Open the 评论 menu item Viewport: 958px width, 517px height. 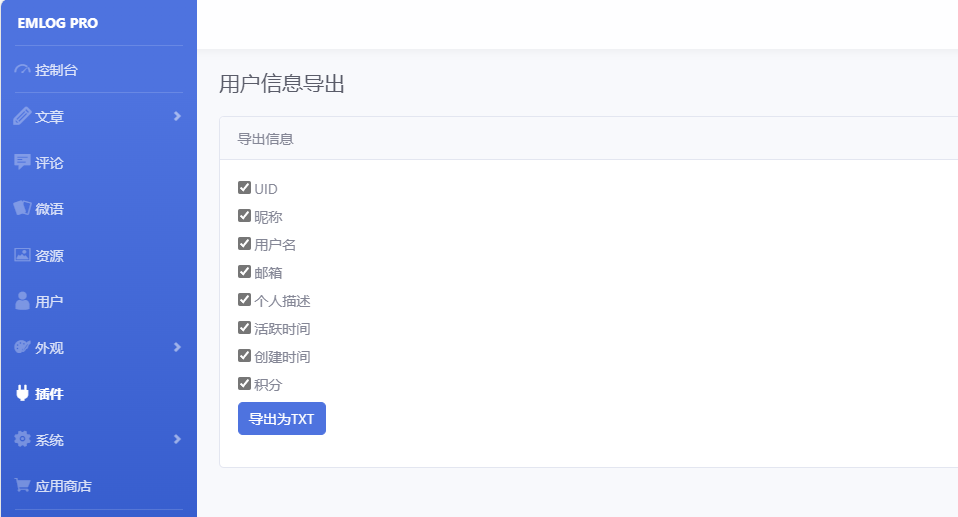(49, 163)
